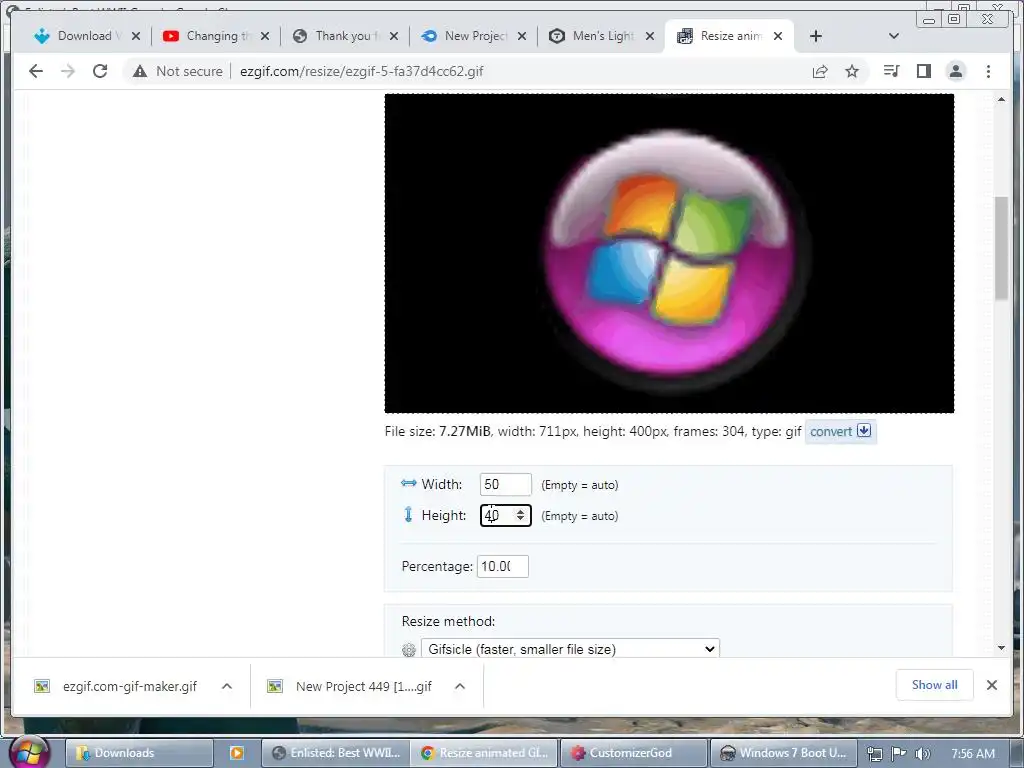Click Show all downloads

[x=935, y=685]
